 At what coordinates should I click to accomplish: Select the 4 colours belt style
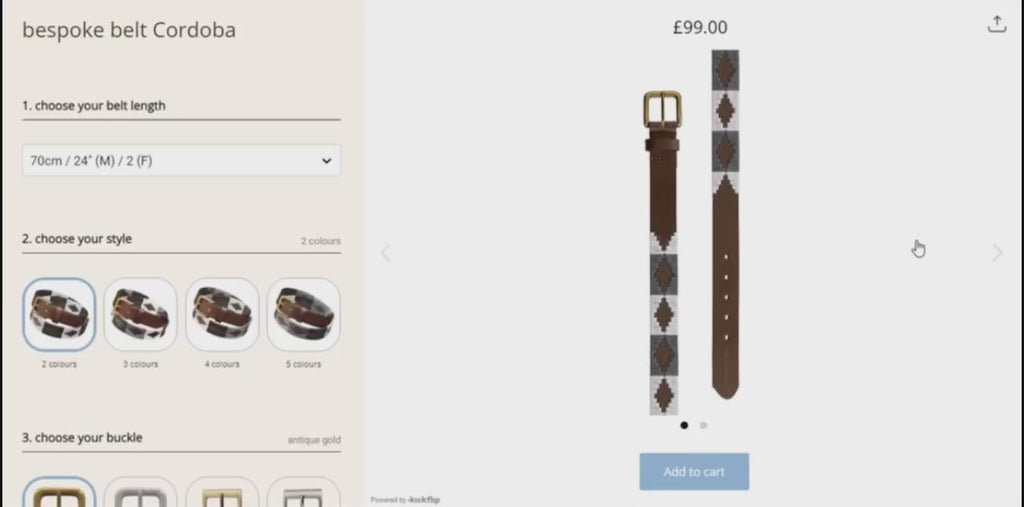pyautogui.click(x=222, y=314)
